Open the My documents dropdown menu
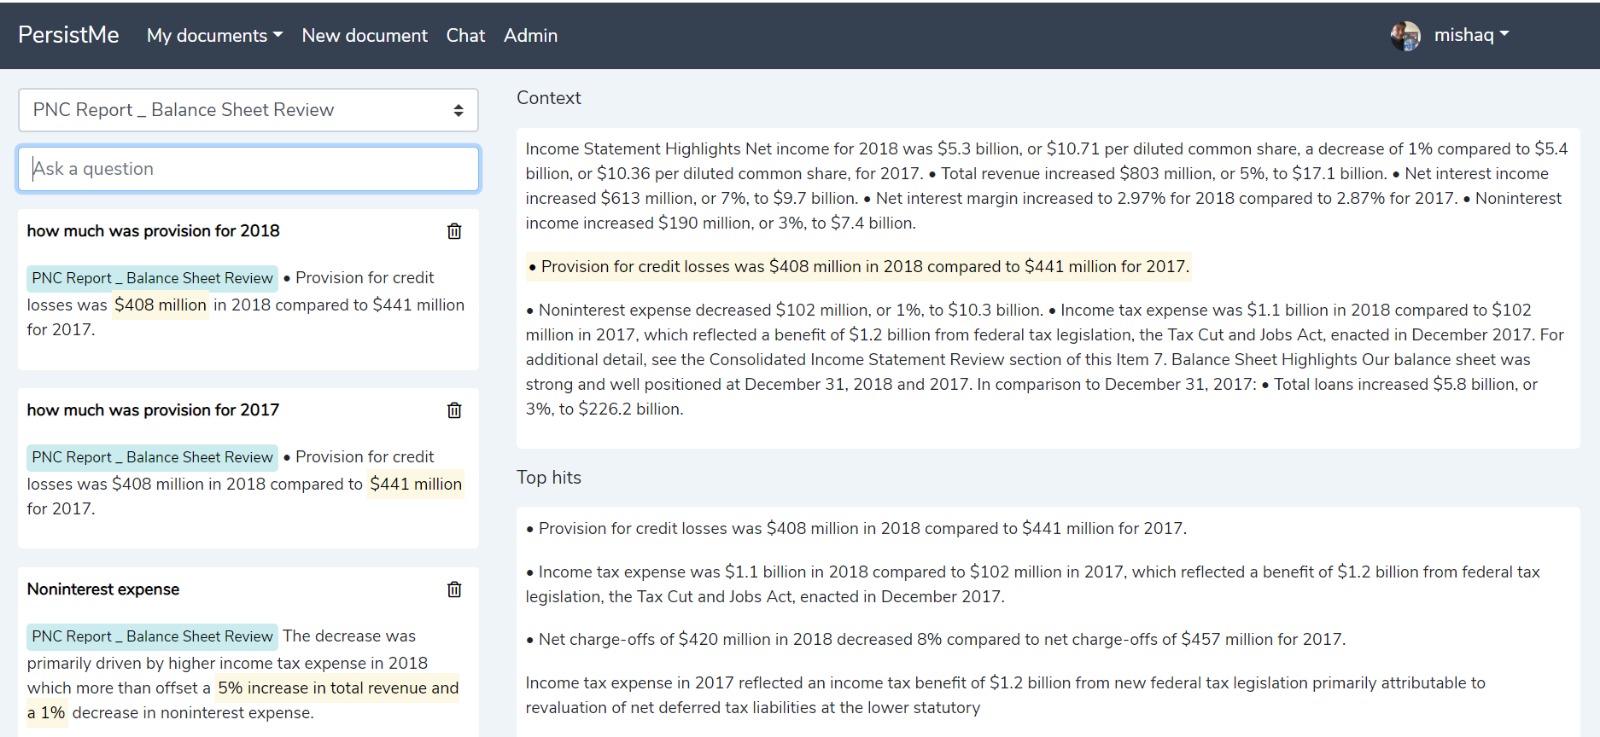 (x=214, y=36)
